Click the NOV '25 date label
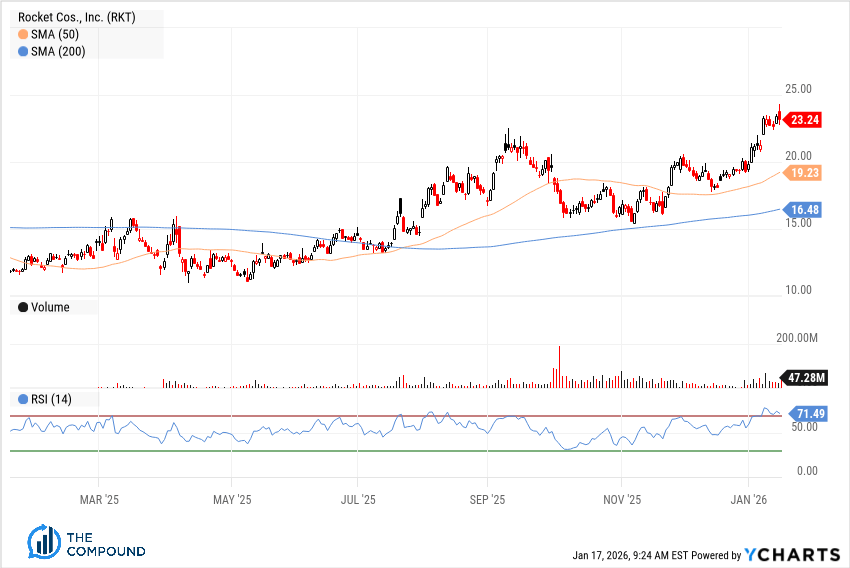This screenshot has width=850, height=568. [622, 500]
